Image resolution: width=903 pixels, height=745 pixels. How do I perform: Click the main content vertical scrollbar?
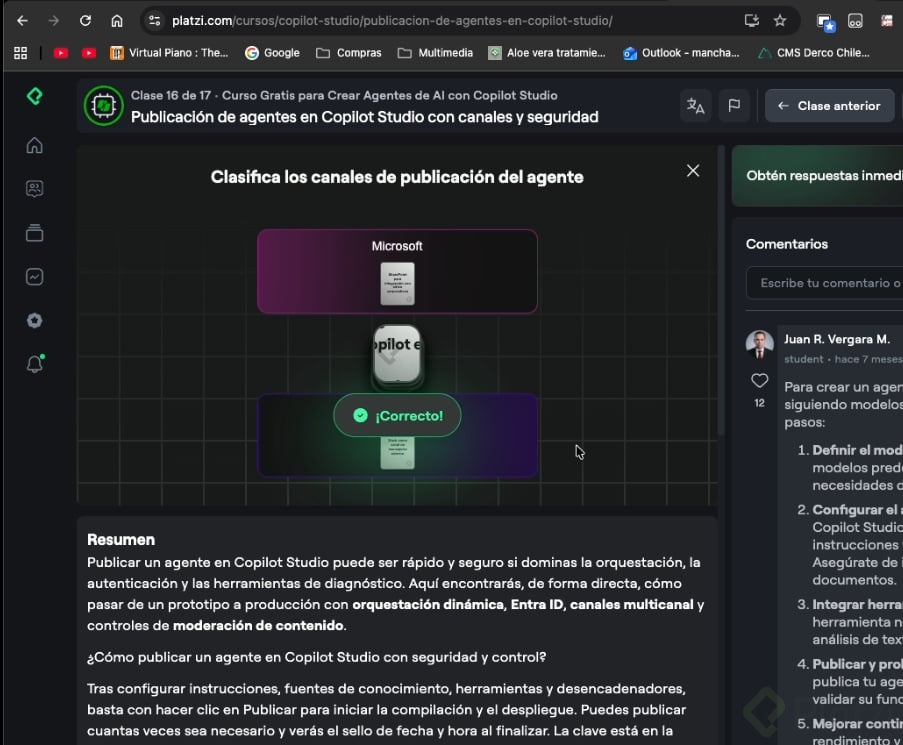click(x=721, y=291)
